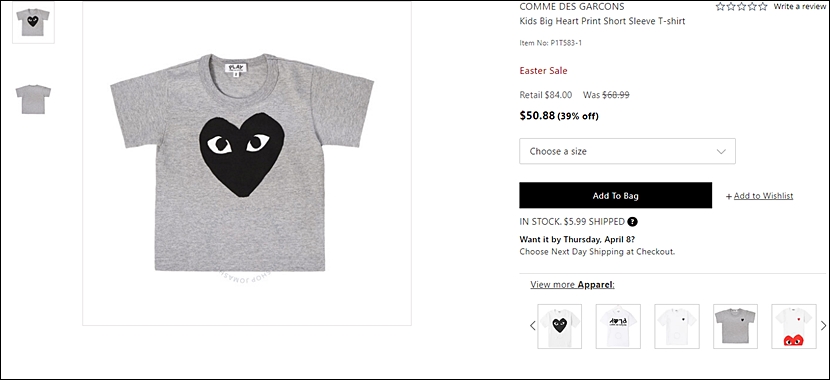Screen dimensions: 830x380
Task: Click the carousel right arrow
Action: 823,325
